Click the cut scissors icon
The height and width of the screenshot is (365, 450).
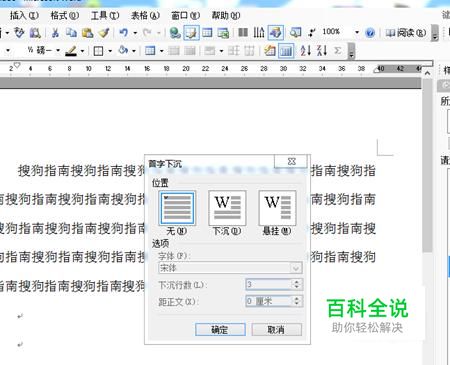[x=55, y=33]
